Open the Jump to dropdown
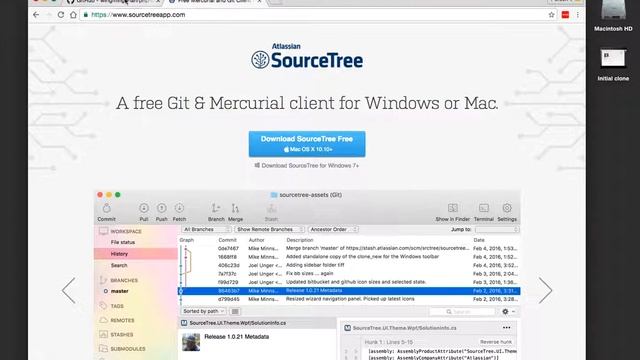640x360 pixels. [x=497, y=230]
